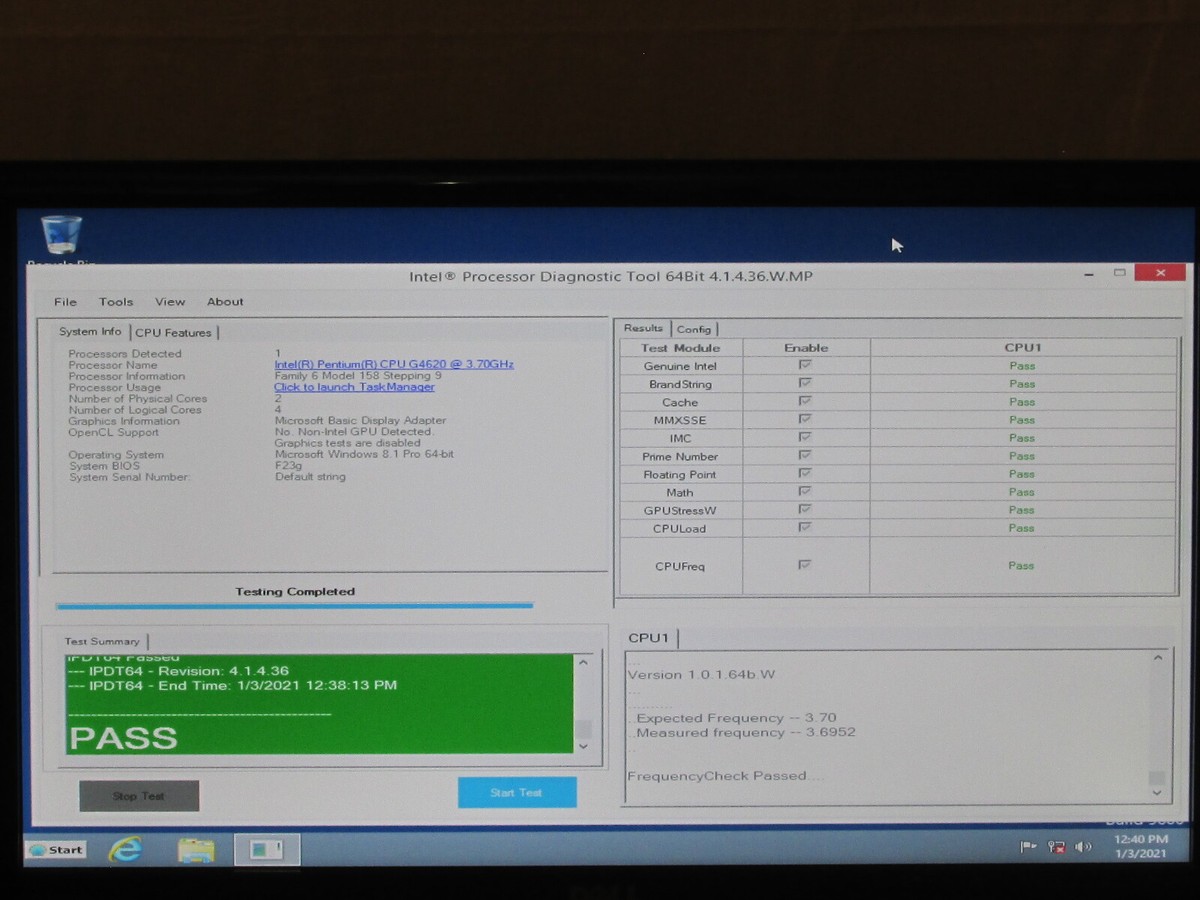Switch to the CPU Features tab
The height and width of the screenshot is (900, 1200).
[176, 332]
